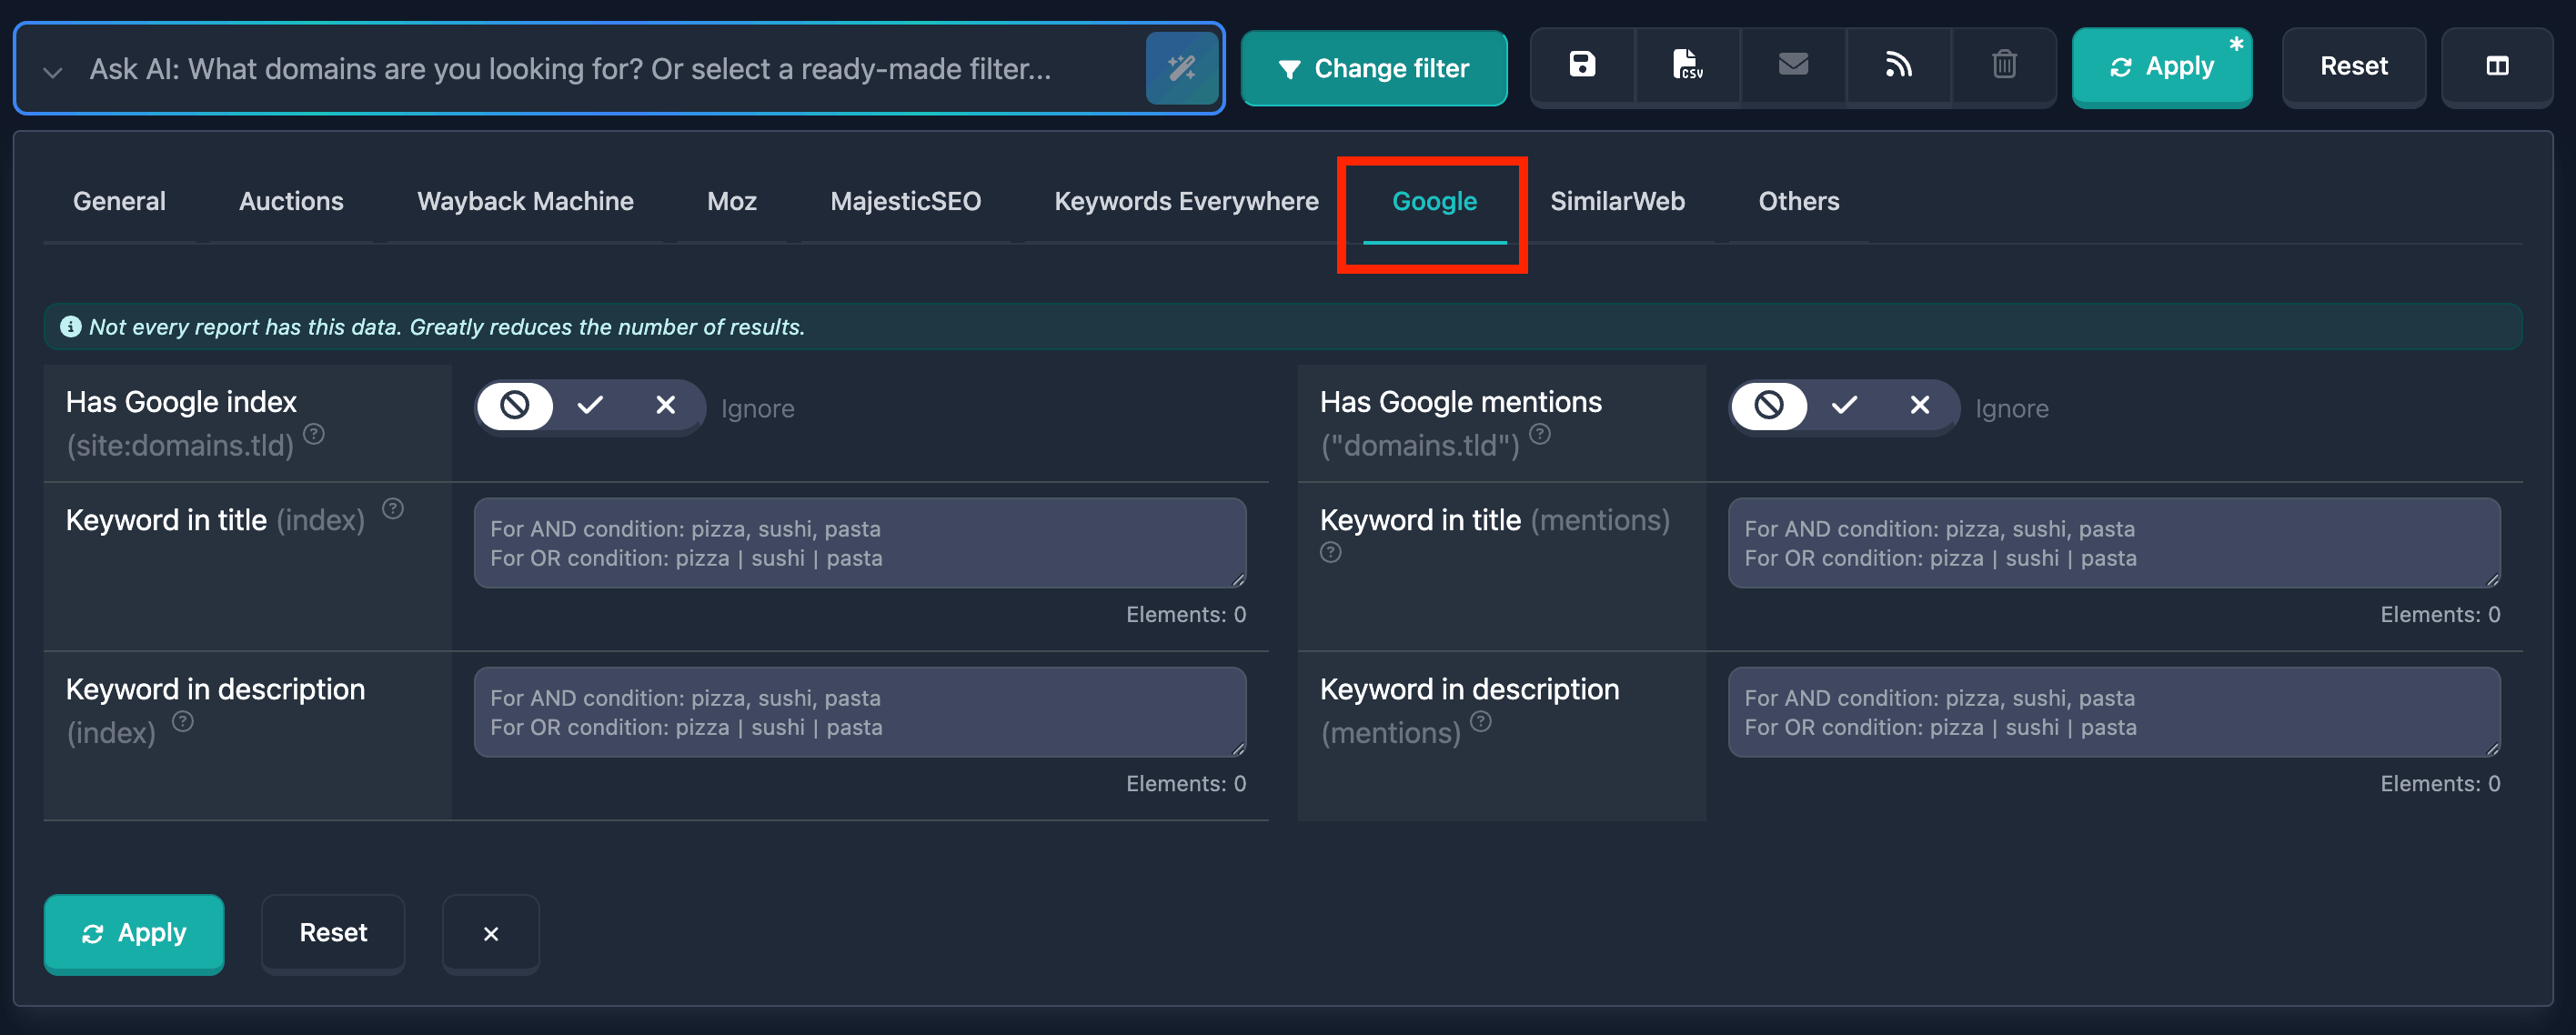Click the Keyword in title (index) input field
Screen dimensions: 2576x1035
pyautogui.click(x=860, y=543)
